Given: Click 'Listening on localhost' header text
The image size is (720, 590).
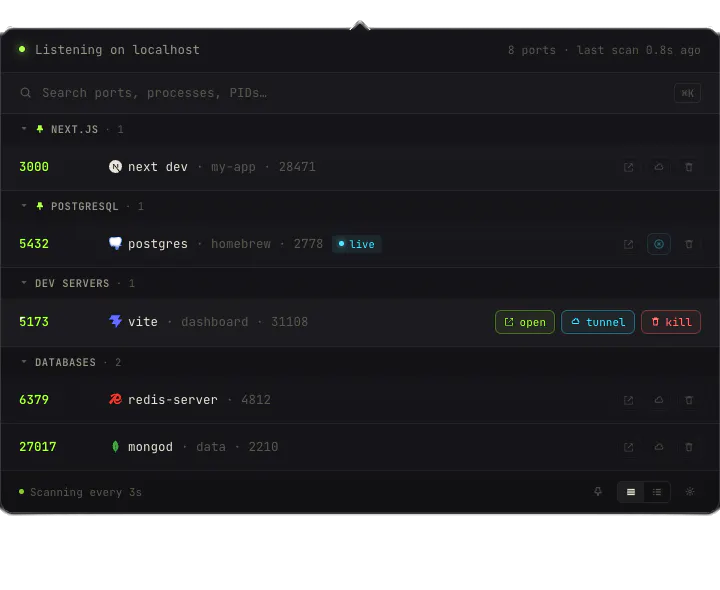Looking at the screenshot, I should [x=118, y=50].
